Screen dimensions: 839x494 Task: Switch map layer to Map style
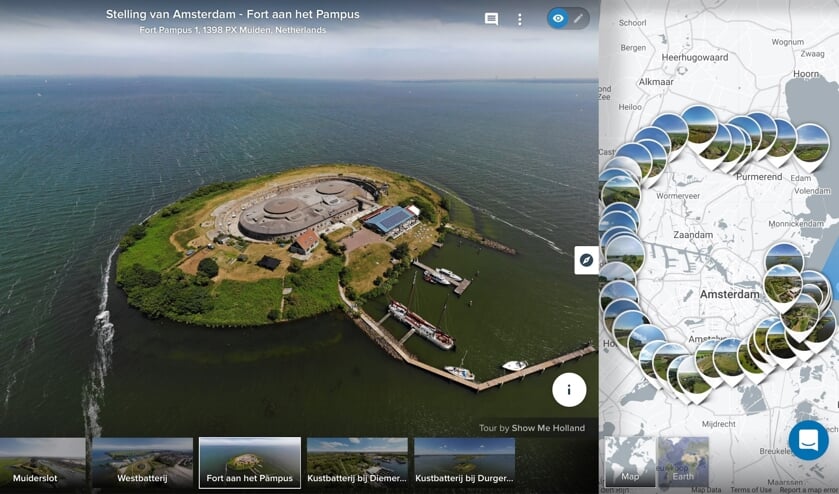(x=630, y=461)
